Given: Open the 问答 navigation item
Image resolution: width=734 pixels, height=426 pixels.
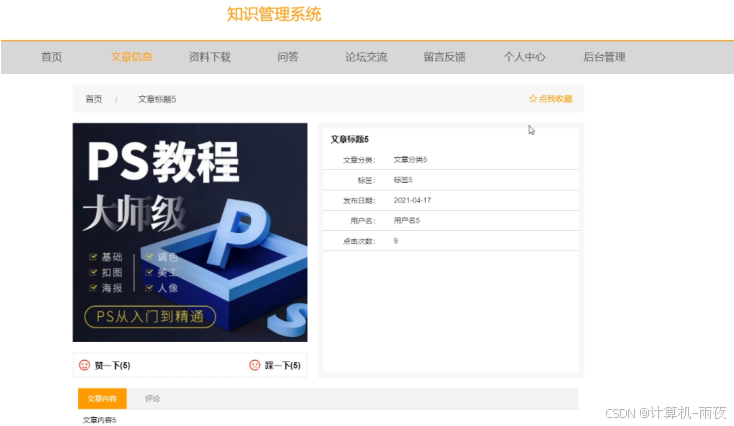Looking at the screenshot, I should pyautogui.click(x=287, y=57).
